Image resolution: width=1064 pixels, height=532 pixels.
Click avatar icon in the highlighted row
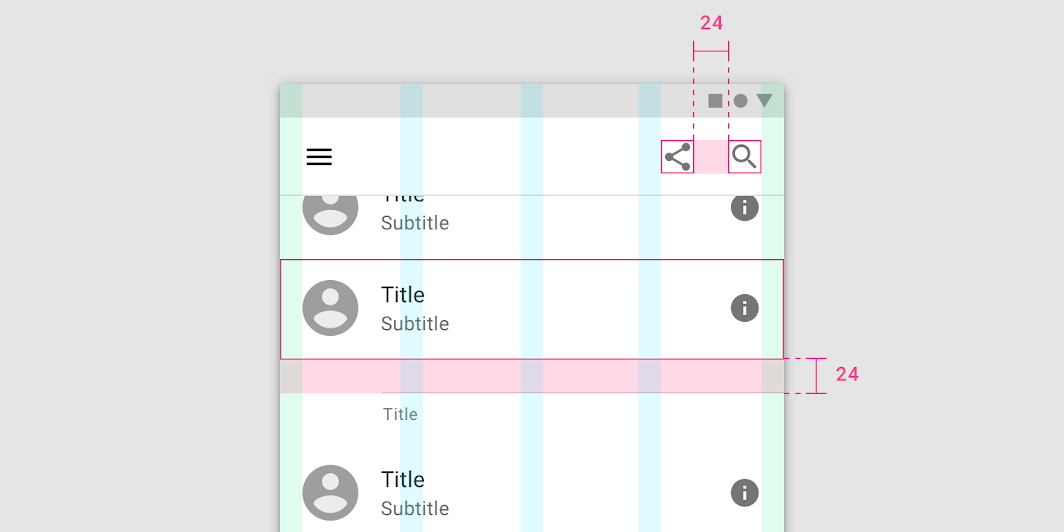(x=330, y=308)
